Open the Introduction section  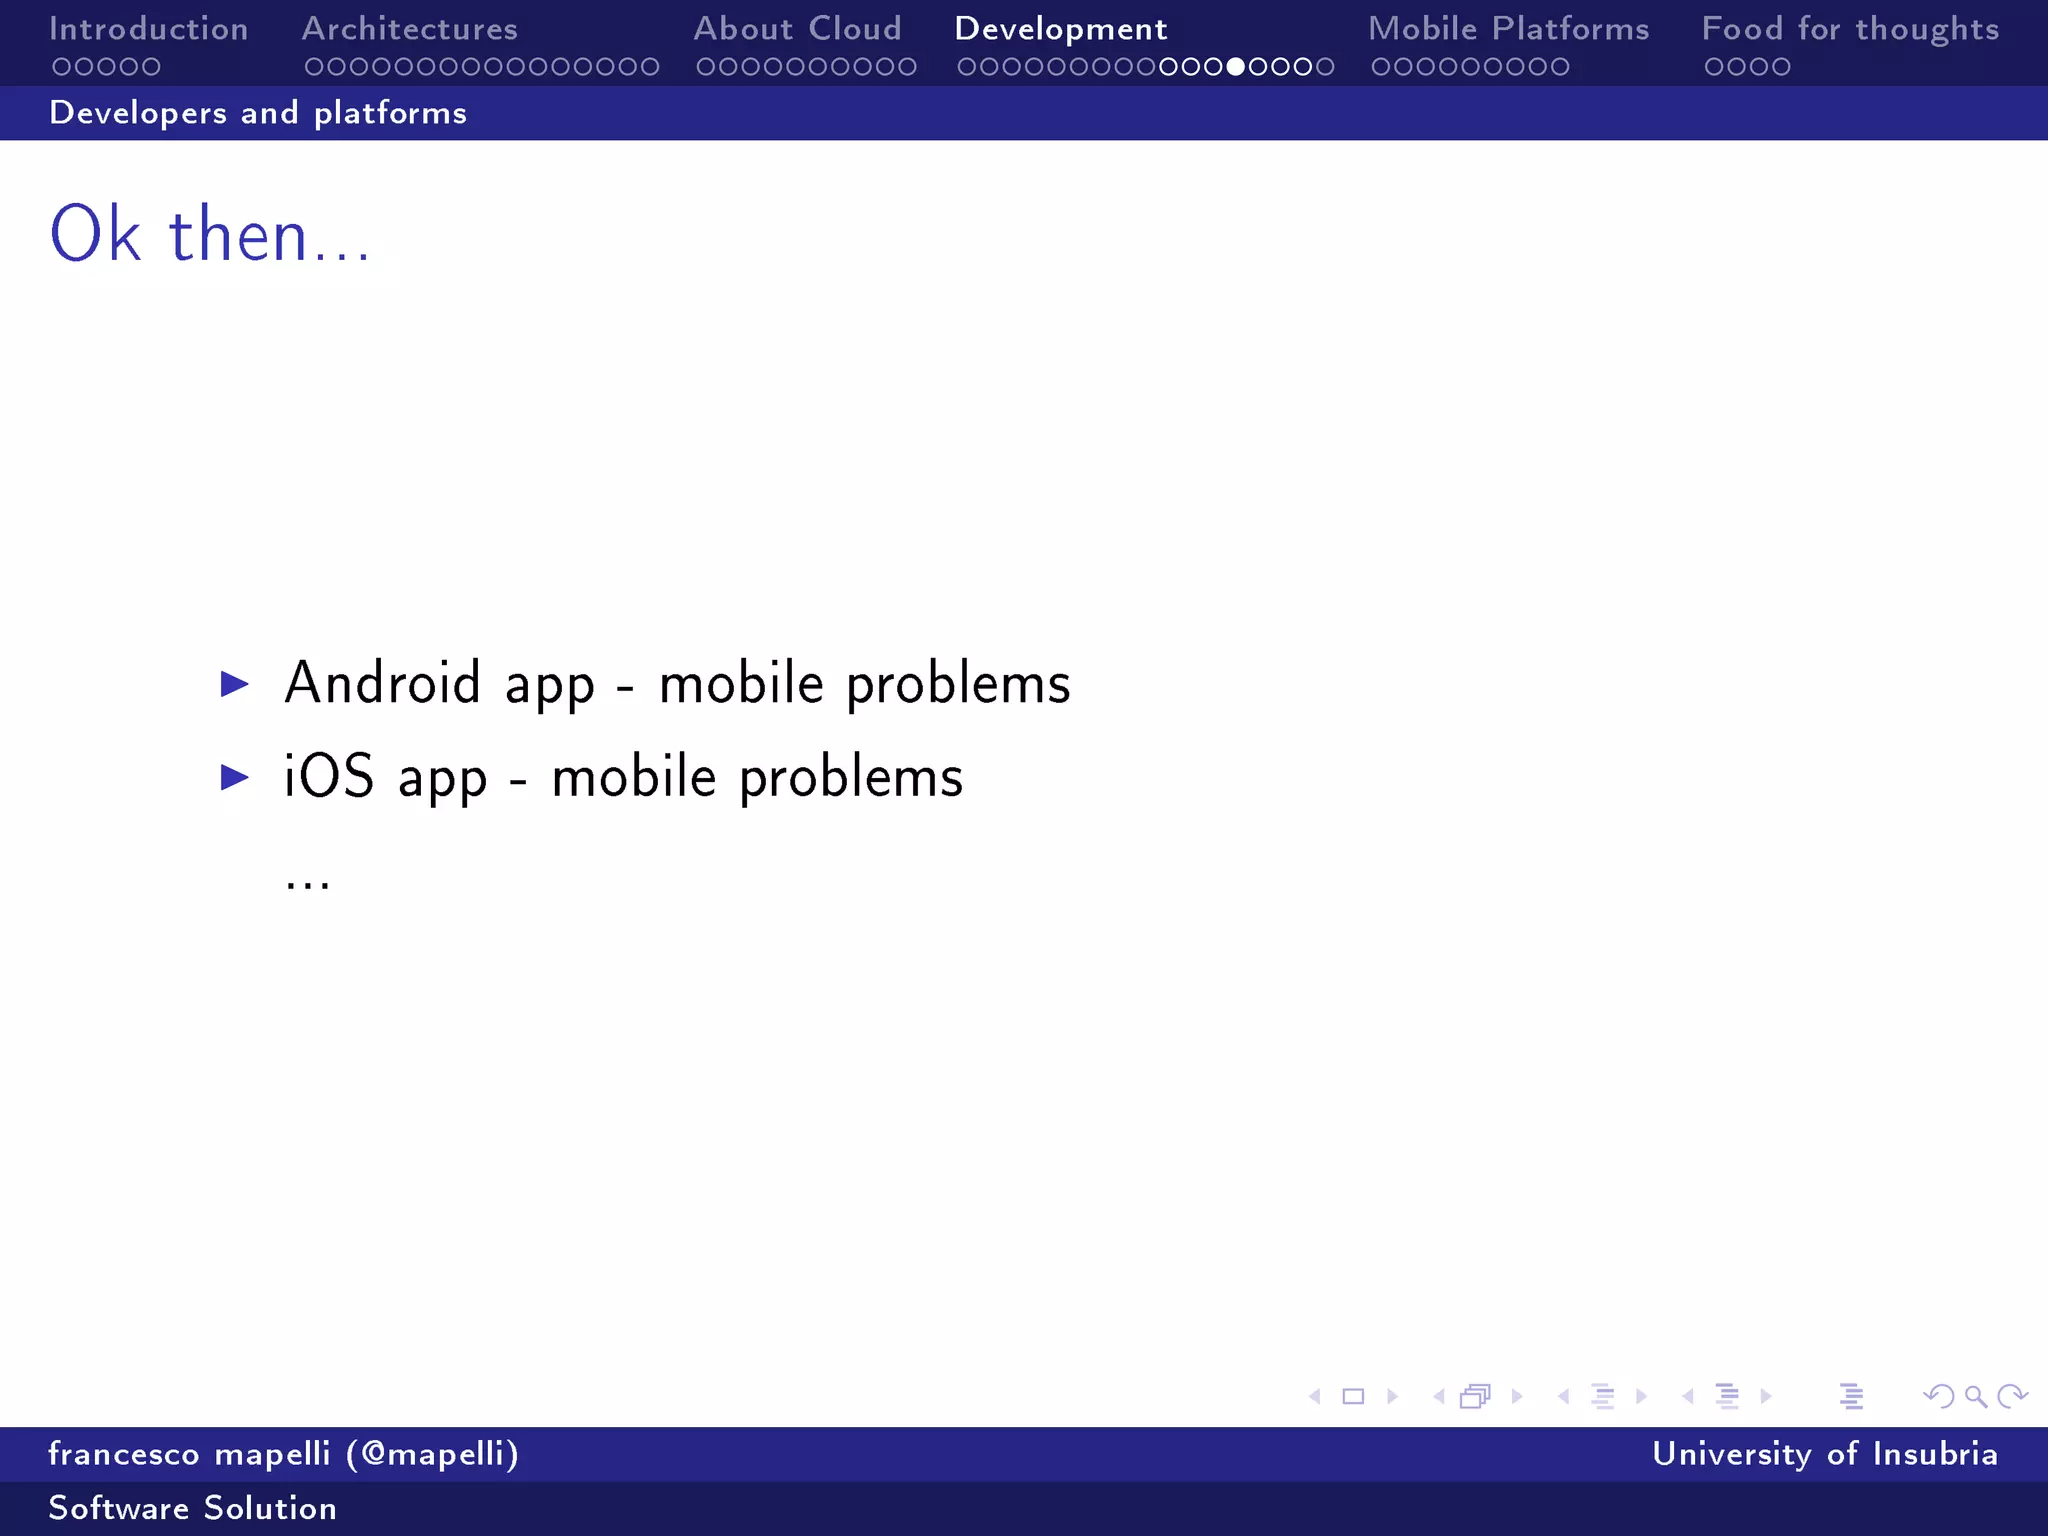click(149, 28)
